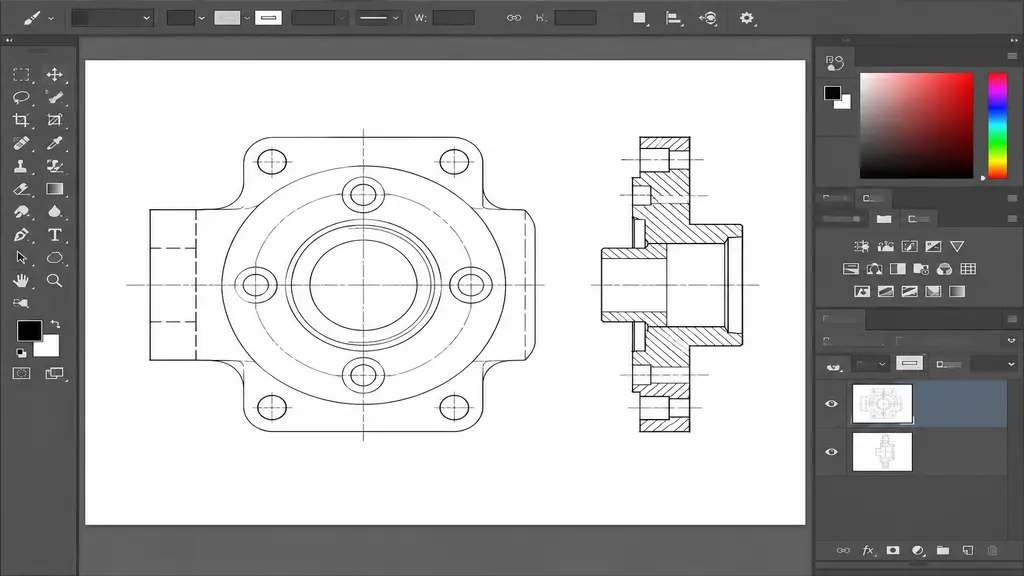The height and width of the screenshot is (576, 1024).
Task: Open the adjustments panel menu
Action: 1012,219
